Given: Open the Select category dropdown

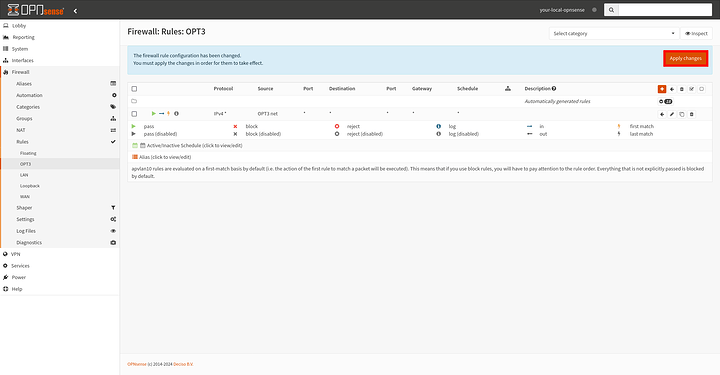Looking at the screenshot, I should (x=613, y=34).
